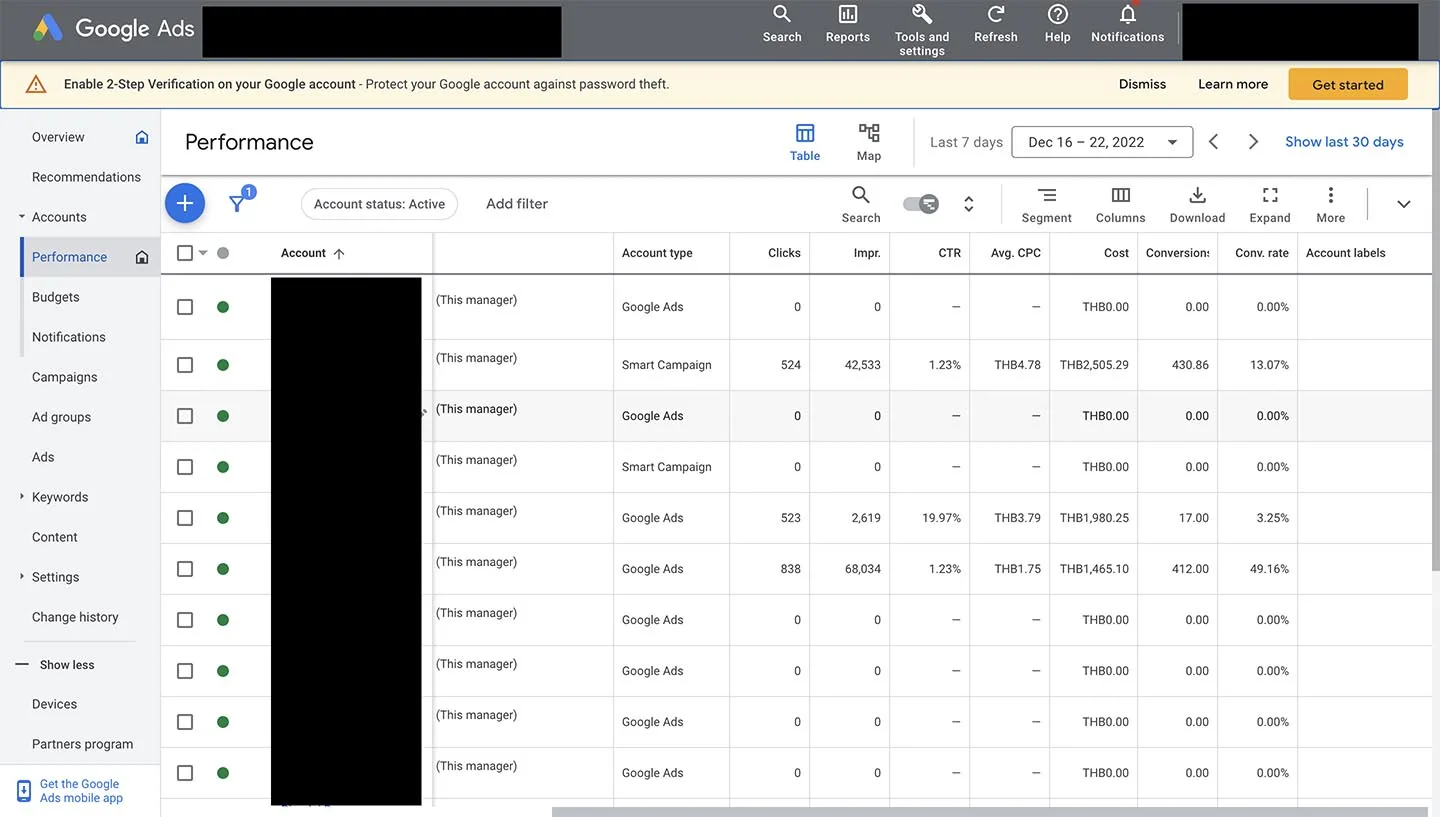Refresh the account data
The height and width of the screenshot is (817, 1440).
point(995,22)
